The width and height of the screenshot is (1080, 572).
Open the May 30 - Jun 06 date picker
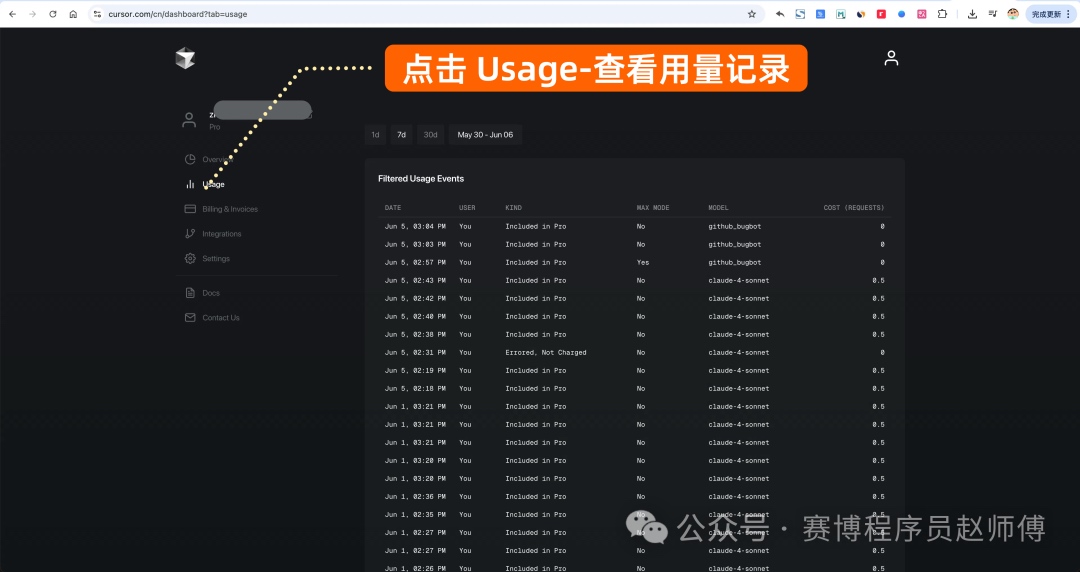click(x=486, y=135)
